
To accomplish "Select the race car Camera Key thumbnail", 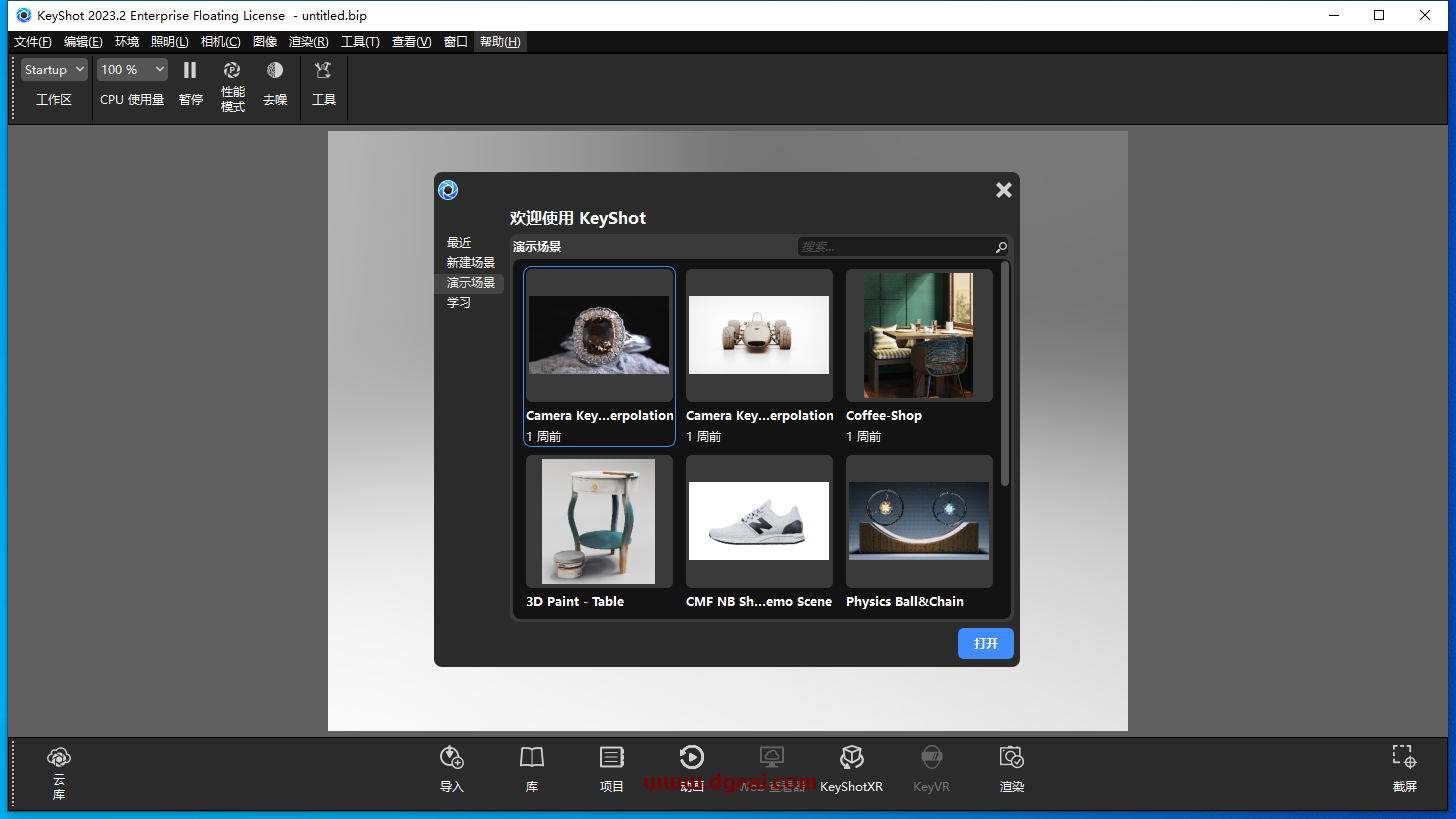I will [759, 335].
